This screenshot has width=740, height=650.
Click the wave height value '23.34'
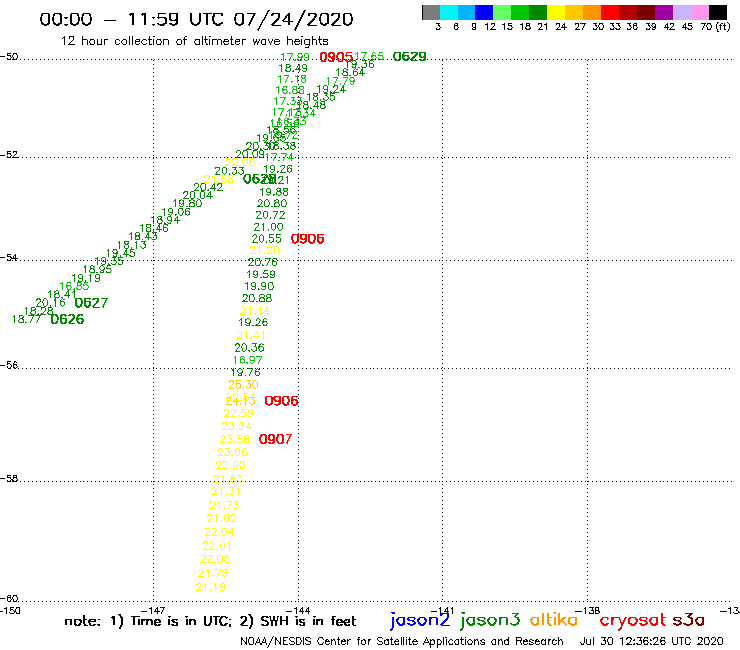[x=236, y=426]
